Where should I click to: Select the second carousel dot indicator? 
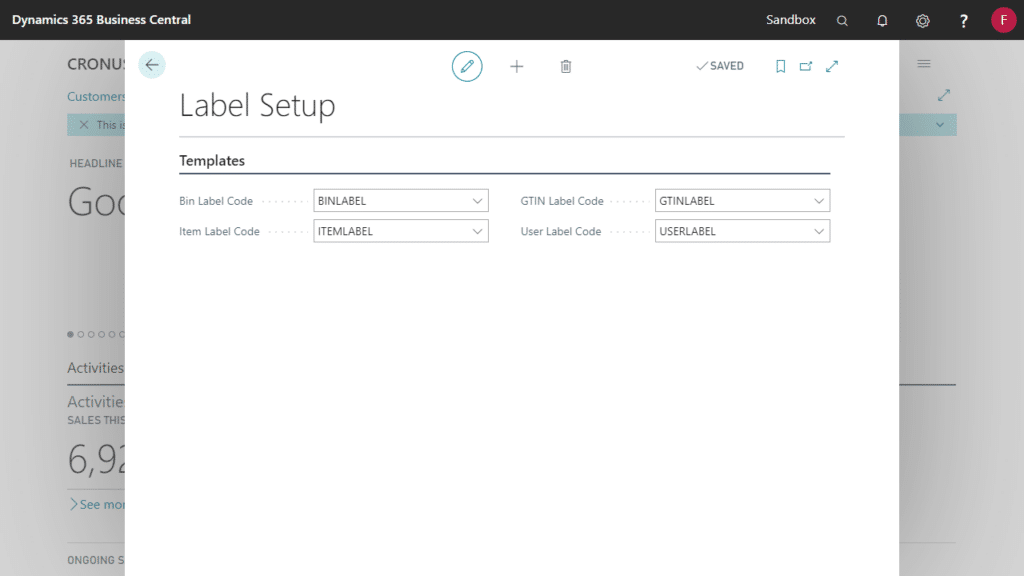coord(80,334)
